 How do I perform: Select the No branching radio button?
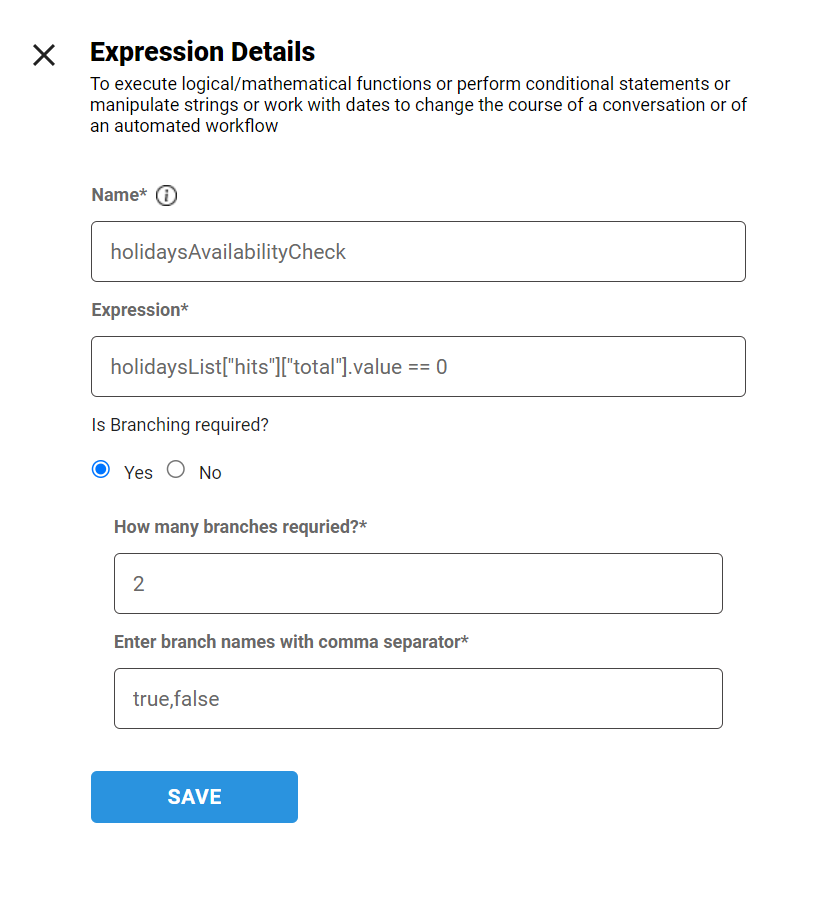[x=176, y=470]
